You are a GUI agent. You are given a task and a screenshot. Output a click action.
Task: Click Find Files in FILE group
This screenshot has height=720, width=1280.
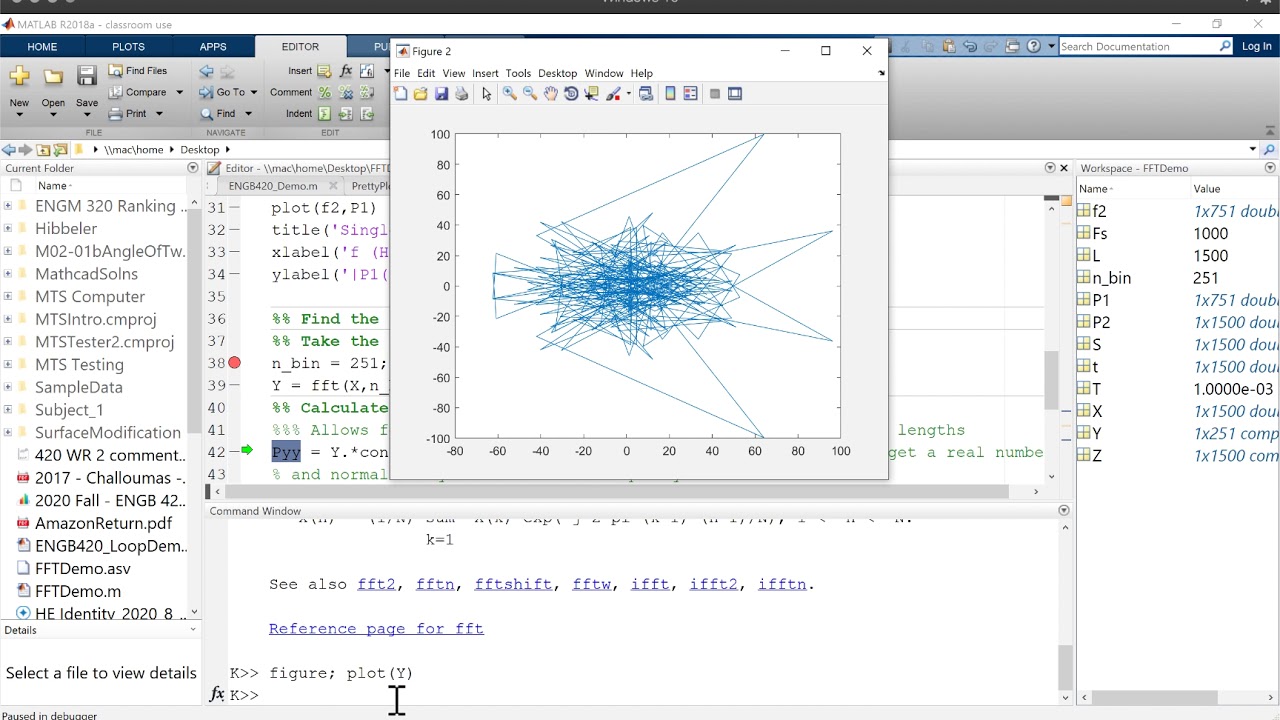138,71
